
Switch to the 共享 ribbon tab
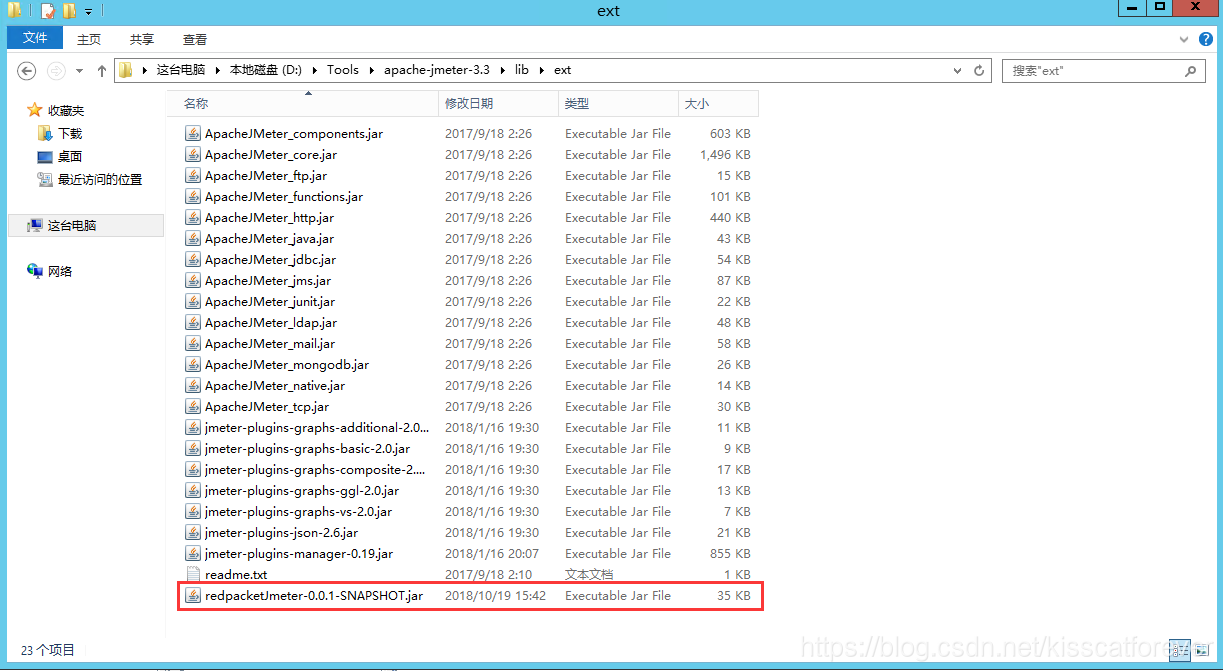tap(142, 39)
